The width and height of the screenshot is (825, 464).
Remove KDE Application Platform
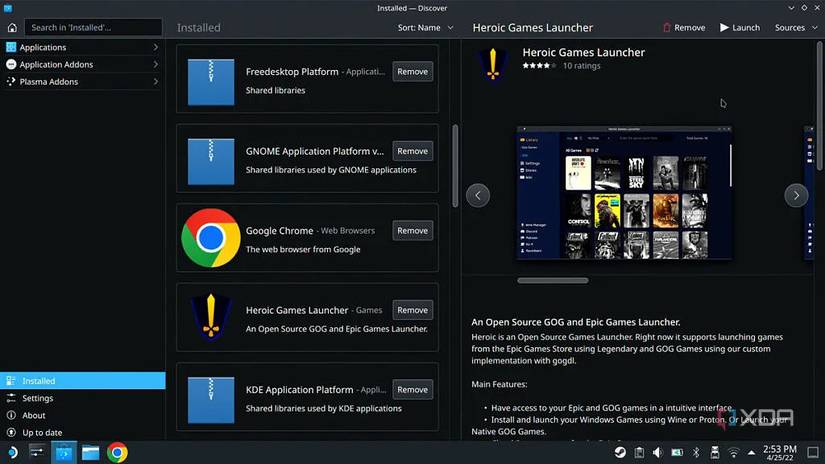412,389
